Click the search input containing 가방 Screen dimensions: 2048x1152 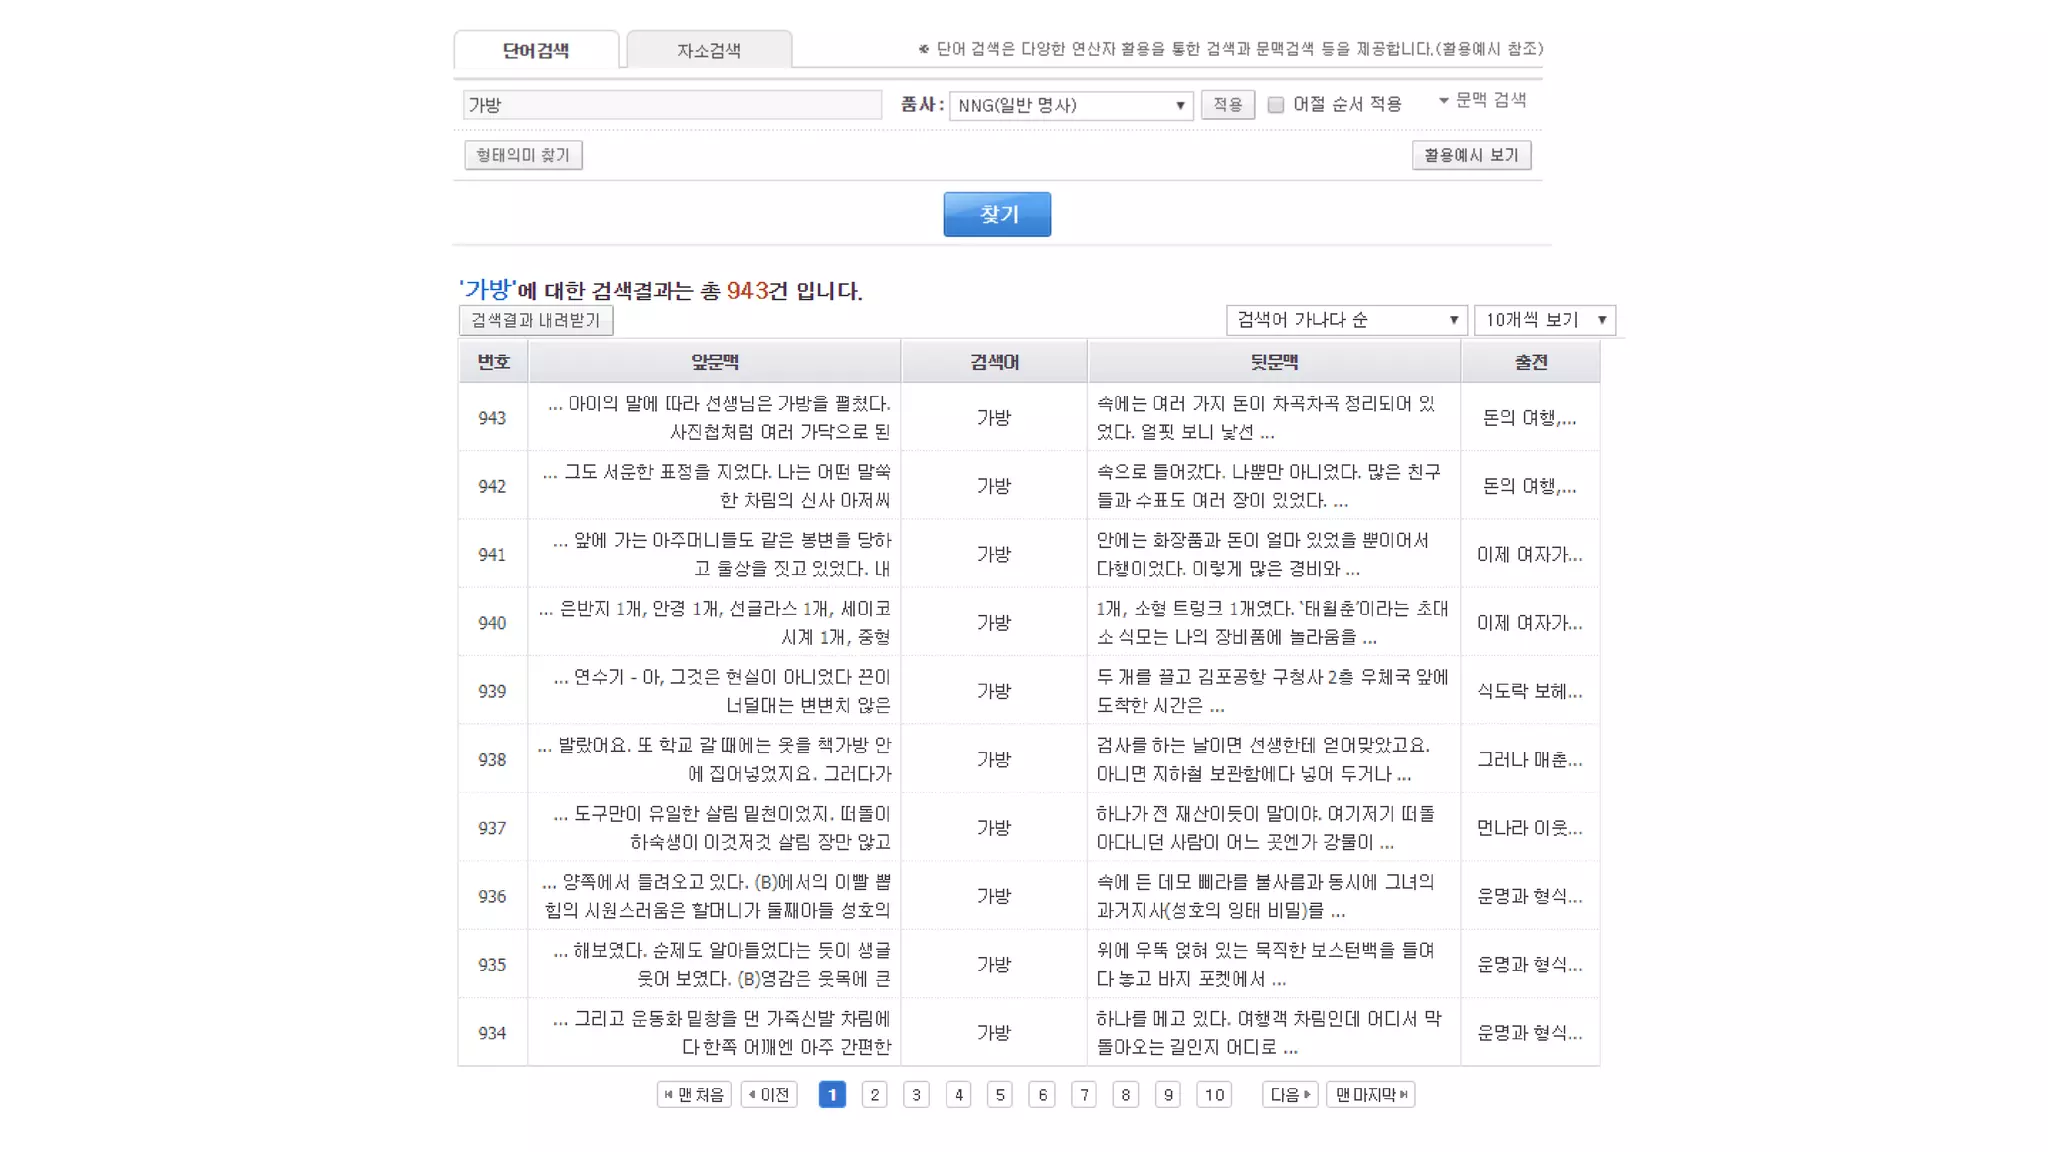click(x=671, y=105)
